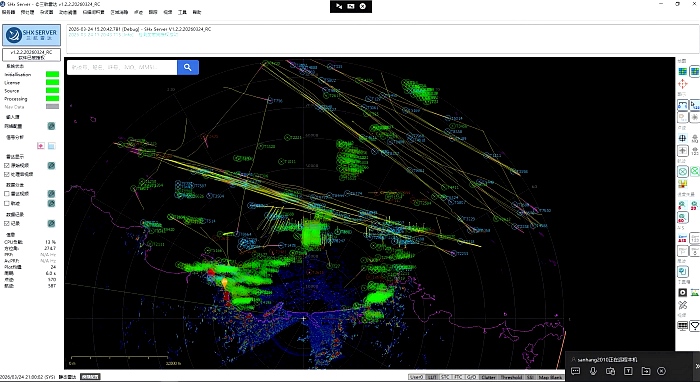Click the blue display frame icon
This screenshot has height=382, width=700.
[683, 105]
